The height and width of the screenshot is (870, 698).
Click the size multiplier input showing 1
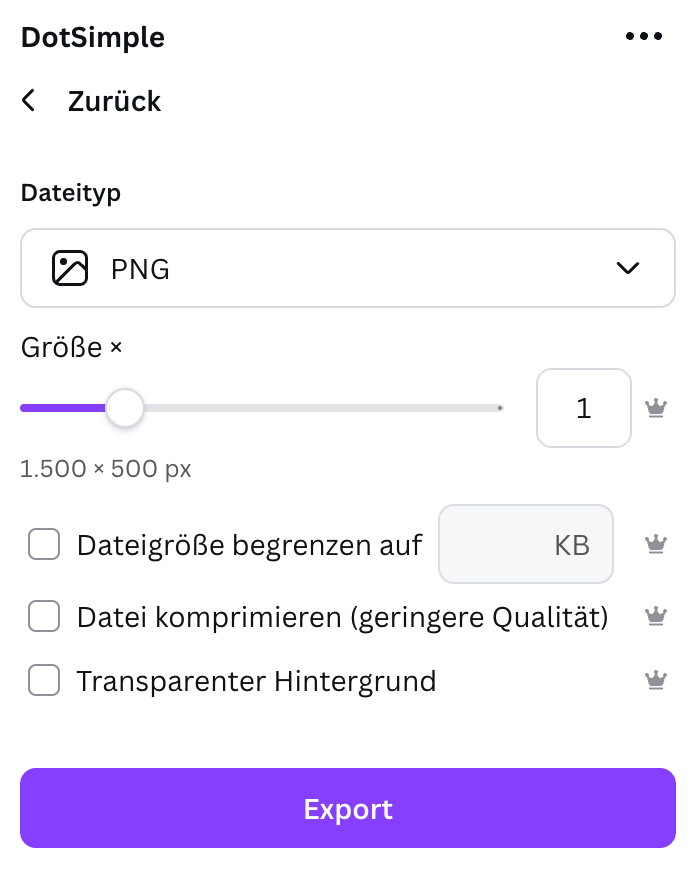(584, 408)
